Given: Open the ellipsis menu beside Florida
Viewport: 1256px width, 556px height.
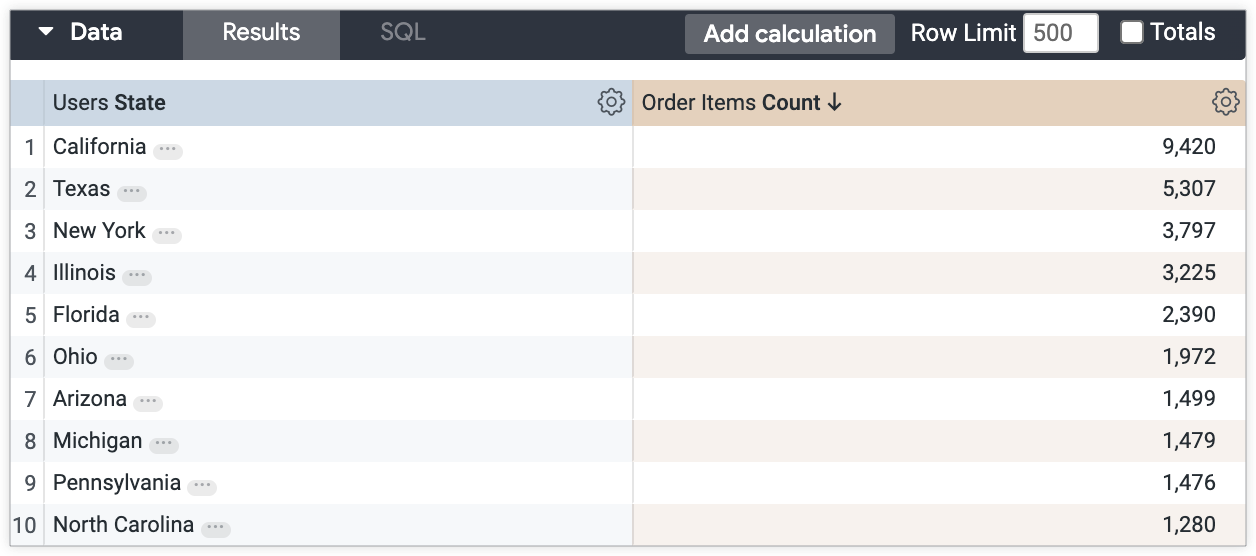Looking at the screenshot, I should (x=140, y=318).
